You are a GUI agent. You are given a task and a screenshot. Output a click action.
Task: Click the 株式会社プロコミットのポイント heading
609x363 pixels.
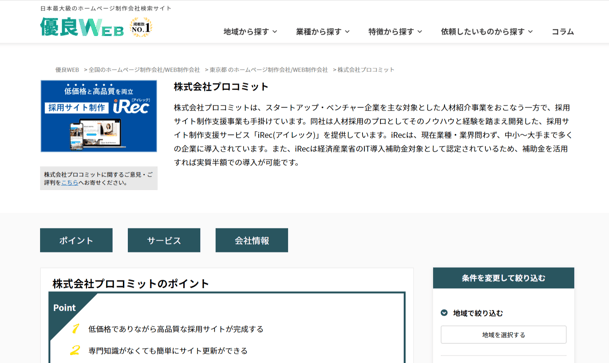point(131,284)
